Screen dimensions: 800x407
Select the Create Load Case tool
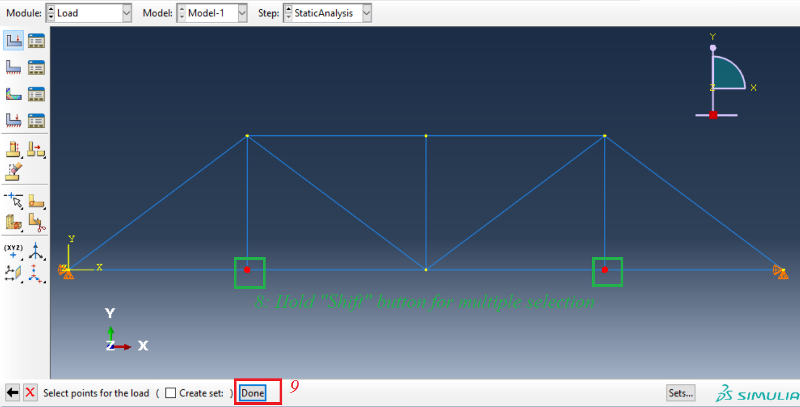pos(14,120)
